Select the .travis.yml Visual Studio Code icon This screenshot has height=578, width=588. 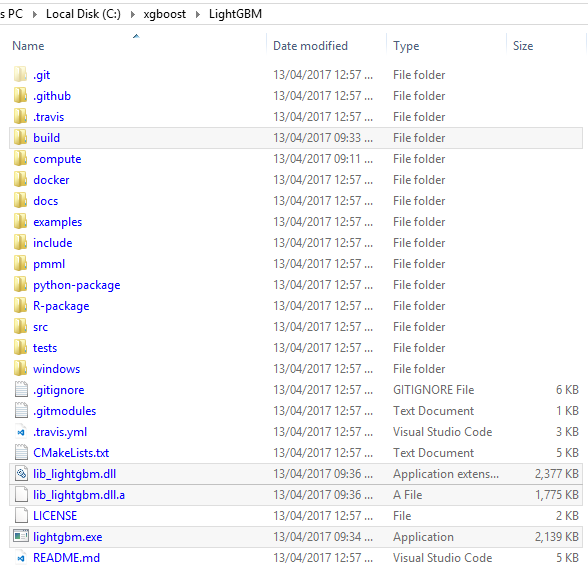(x=21, y=432)
